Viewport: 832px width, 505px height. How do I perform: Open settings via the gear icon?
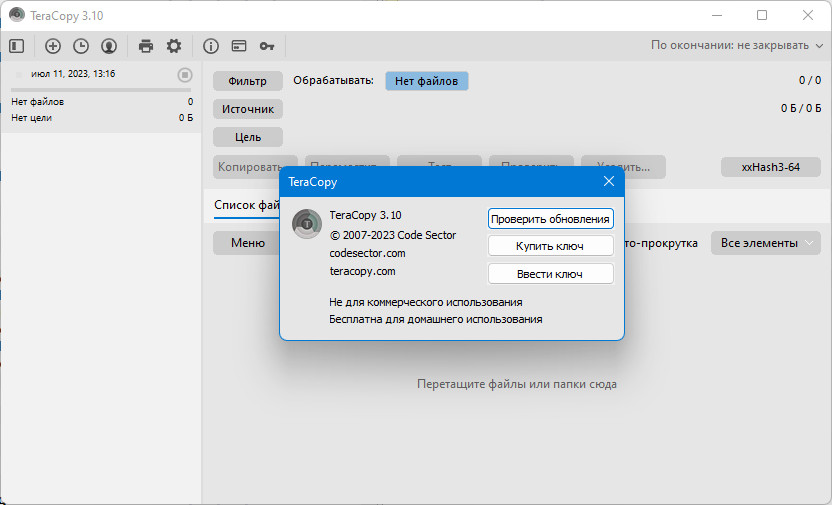[174, 46]
